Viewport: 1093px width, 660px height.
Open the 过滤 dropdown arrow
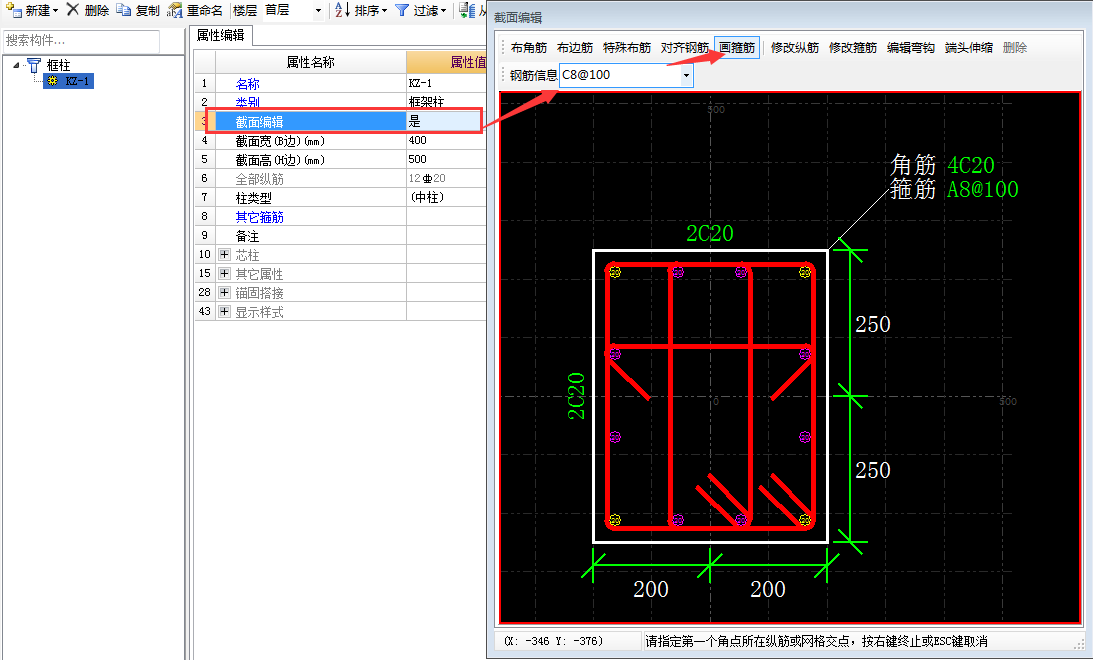point(443,10)
